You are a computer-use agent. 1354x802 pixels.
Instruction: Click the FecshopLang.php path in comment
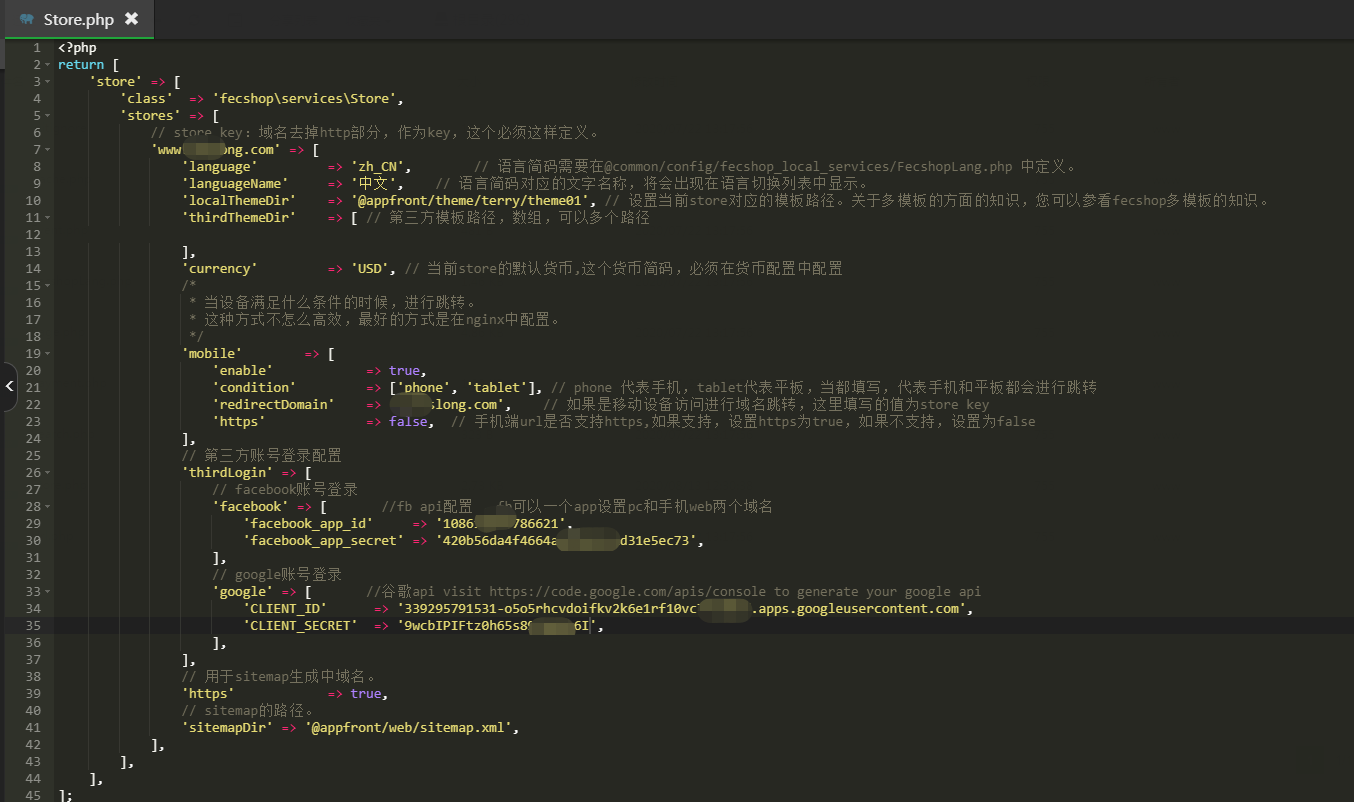(x=809, y=167)
